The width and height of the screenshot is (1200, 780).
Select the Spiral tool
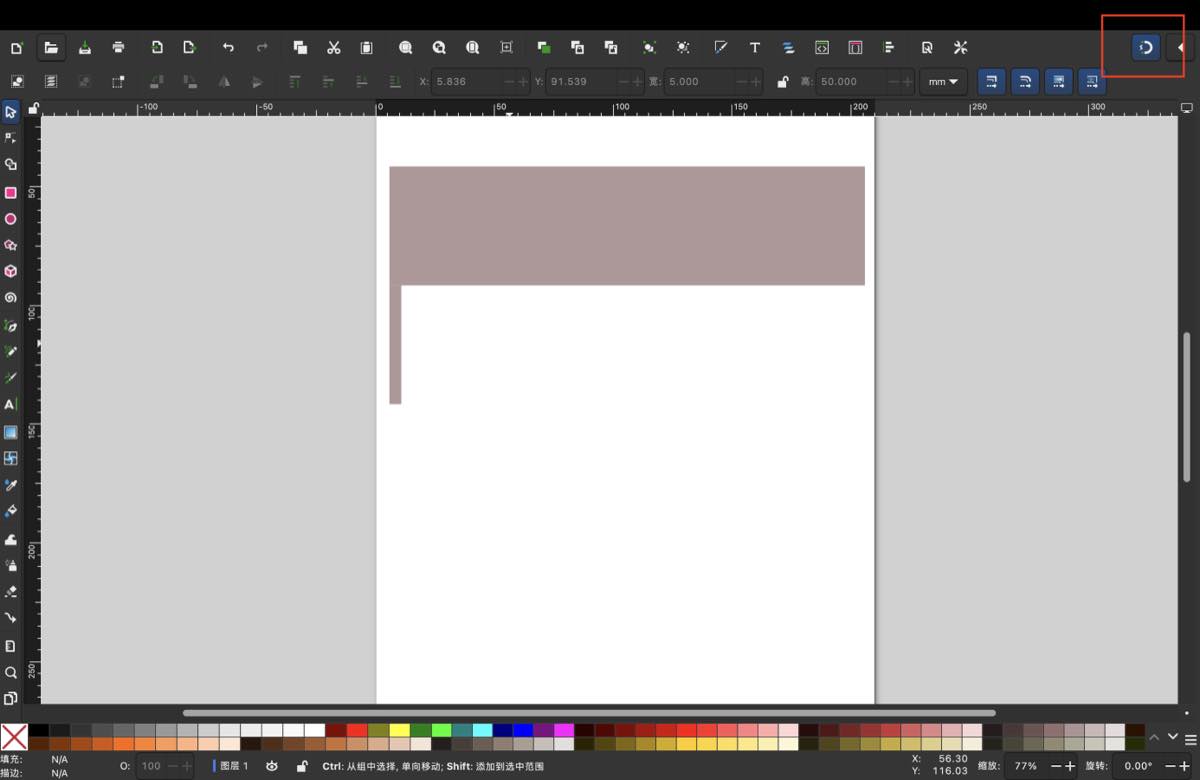click(11, 298)
